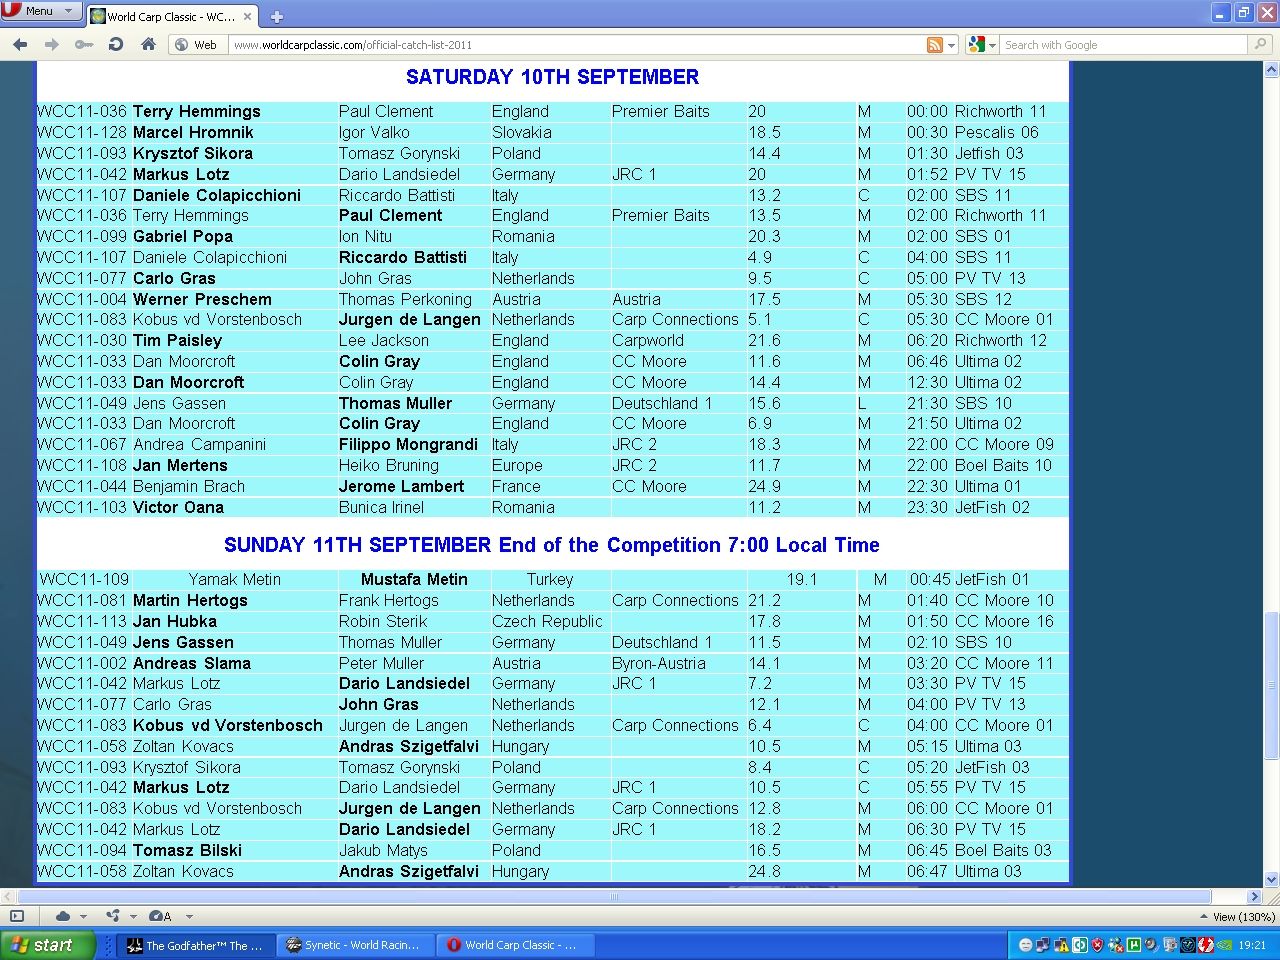Image resolution: width=1280 pixels, height=960 pixels.
Task: Click the View (130%) zoom control
Action: coord(1238,916)
